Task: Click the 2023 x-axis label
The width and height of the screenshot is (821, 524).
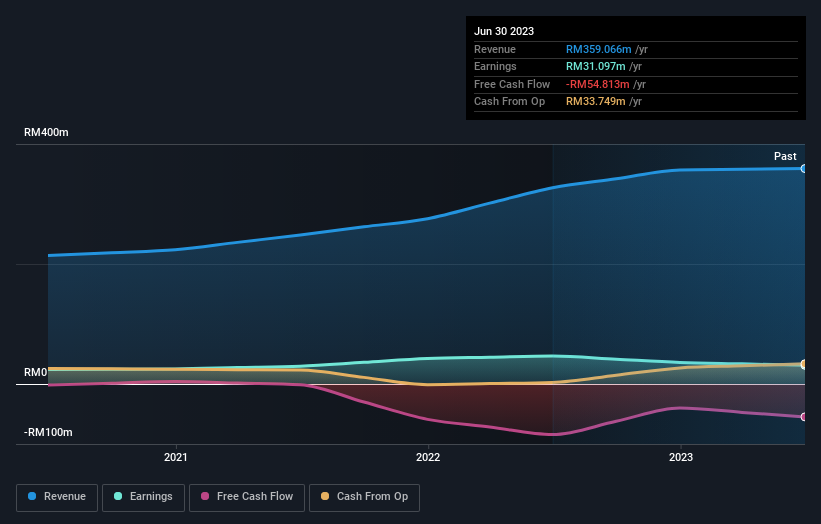Action: (x=681, y=457)
